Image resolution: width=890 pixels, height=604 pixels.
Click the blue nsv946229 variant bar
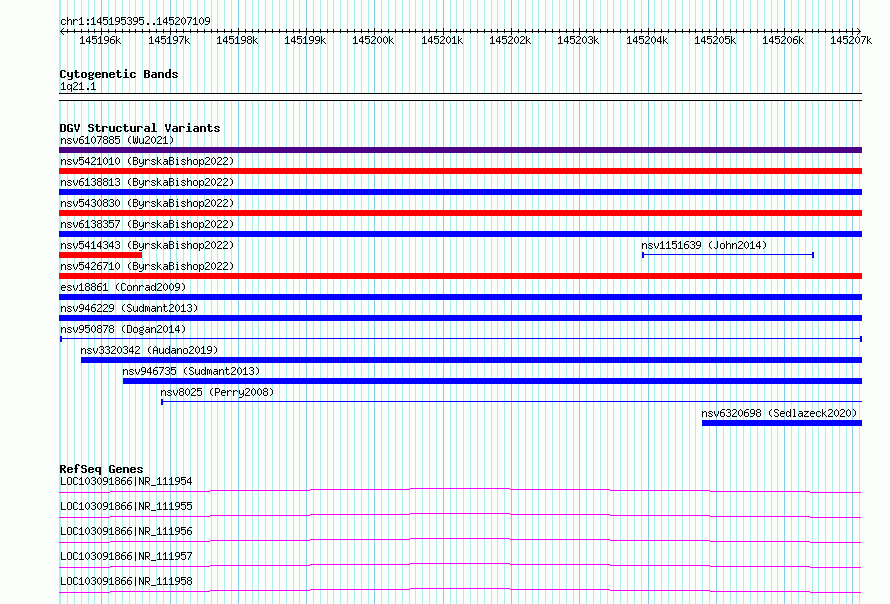460,318
